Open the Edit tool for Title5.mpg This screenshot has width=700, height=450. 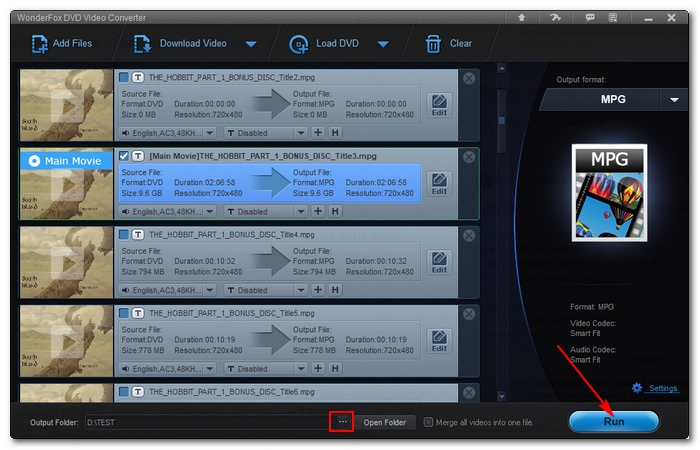click(x=439, y=341)
